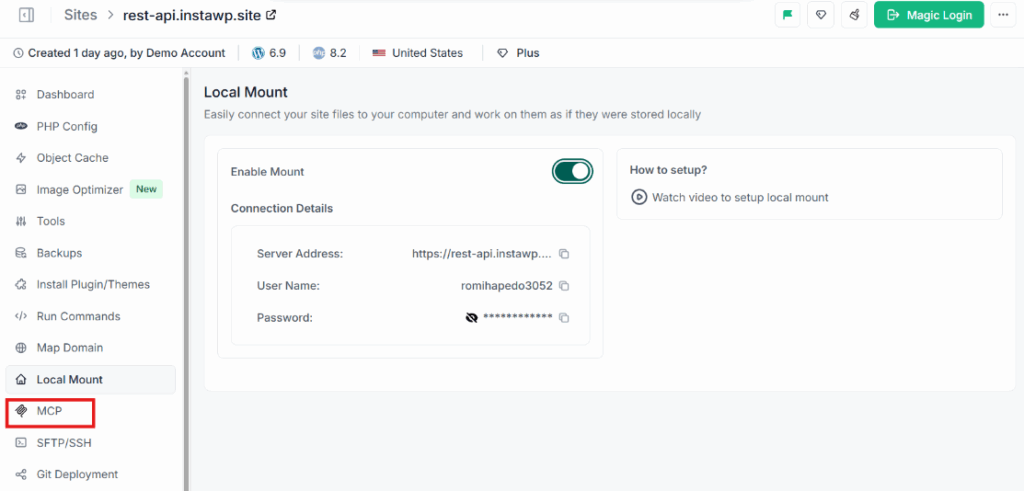The width and height of the screenshot is (1024, 491).
Task: Collapse the sidebar with panel icon
Action: 27,15
